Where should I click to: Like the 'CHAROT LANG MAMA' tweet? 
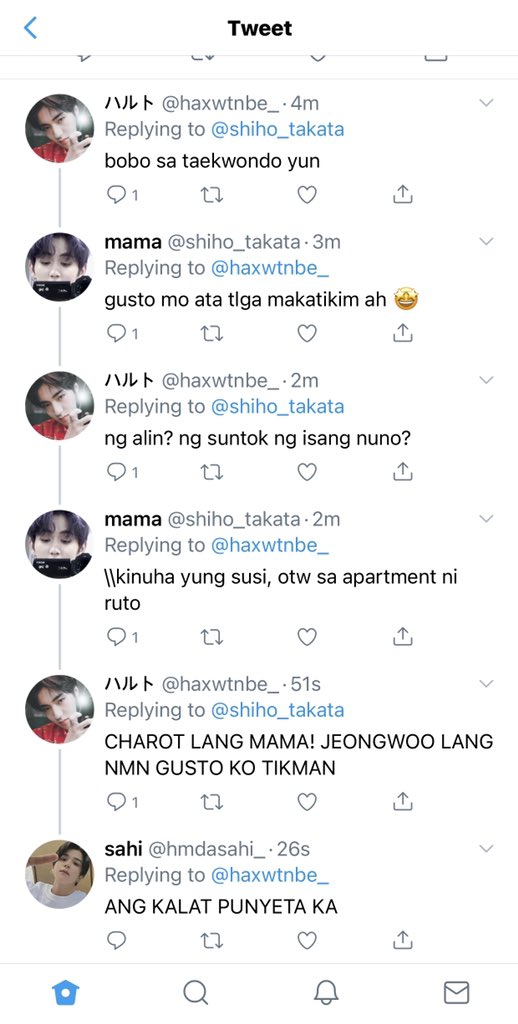(x=307, y=801)
